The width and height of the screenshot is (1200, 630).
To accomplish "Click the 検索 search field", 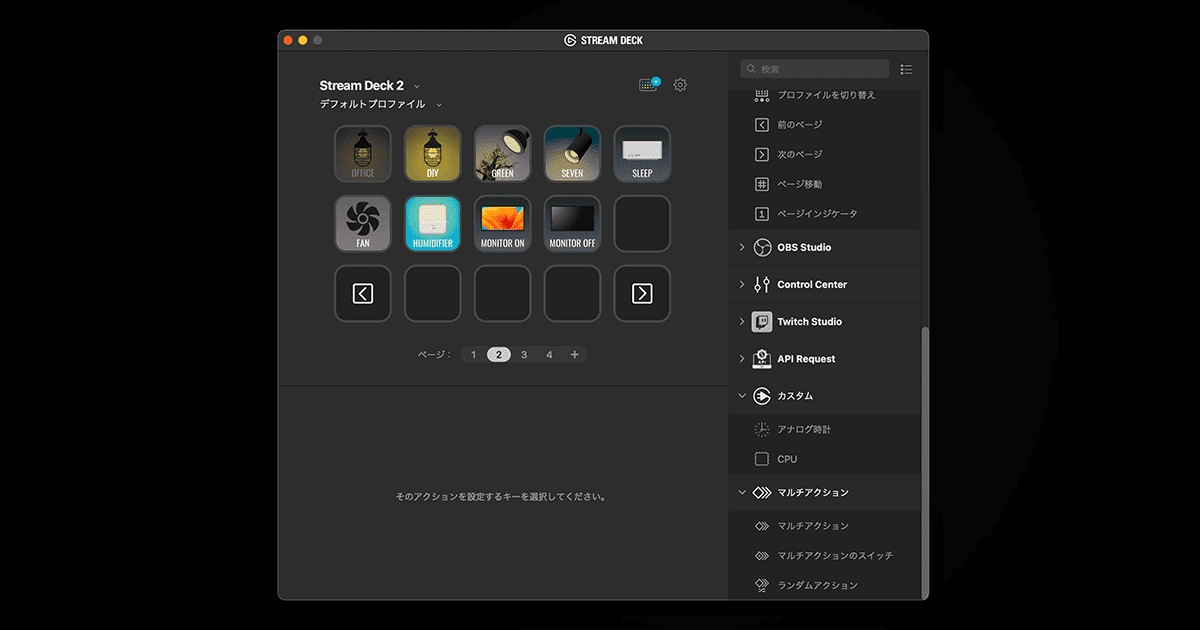I will pyautogui.click(x=814, y=69).
